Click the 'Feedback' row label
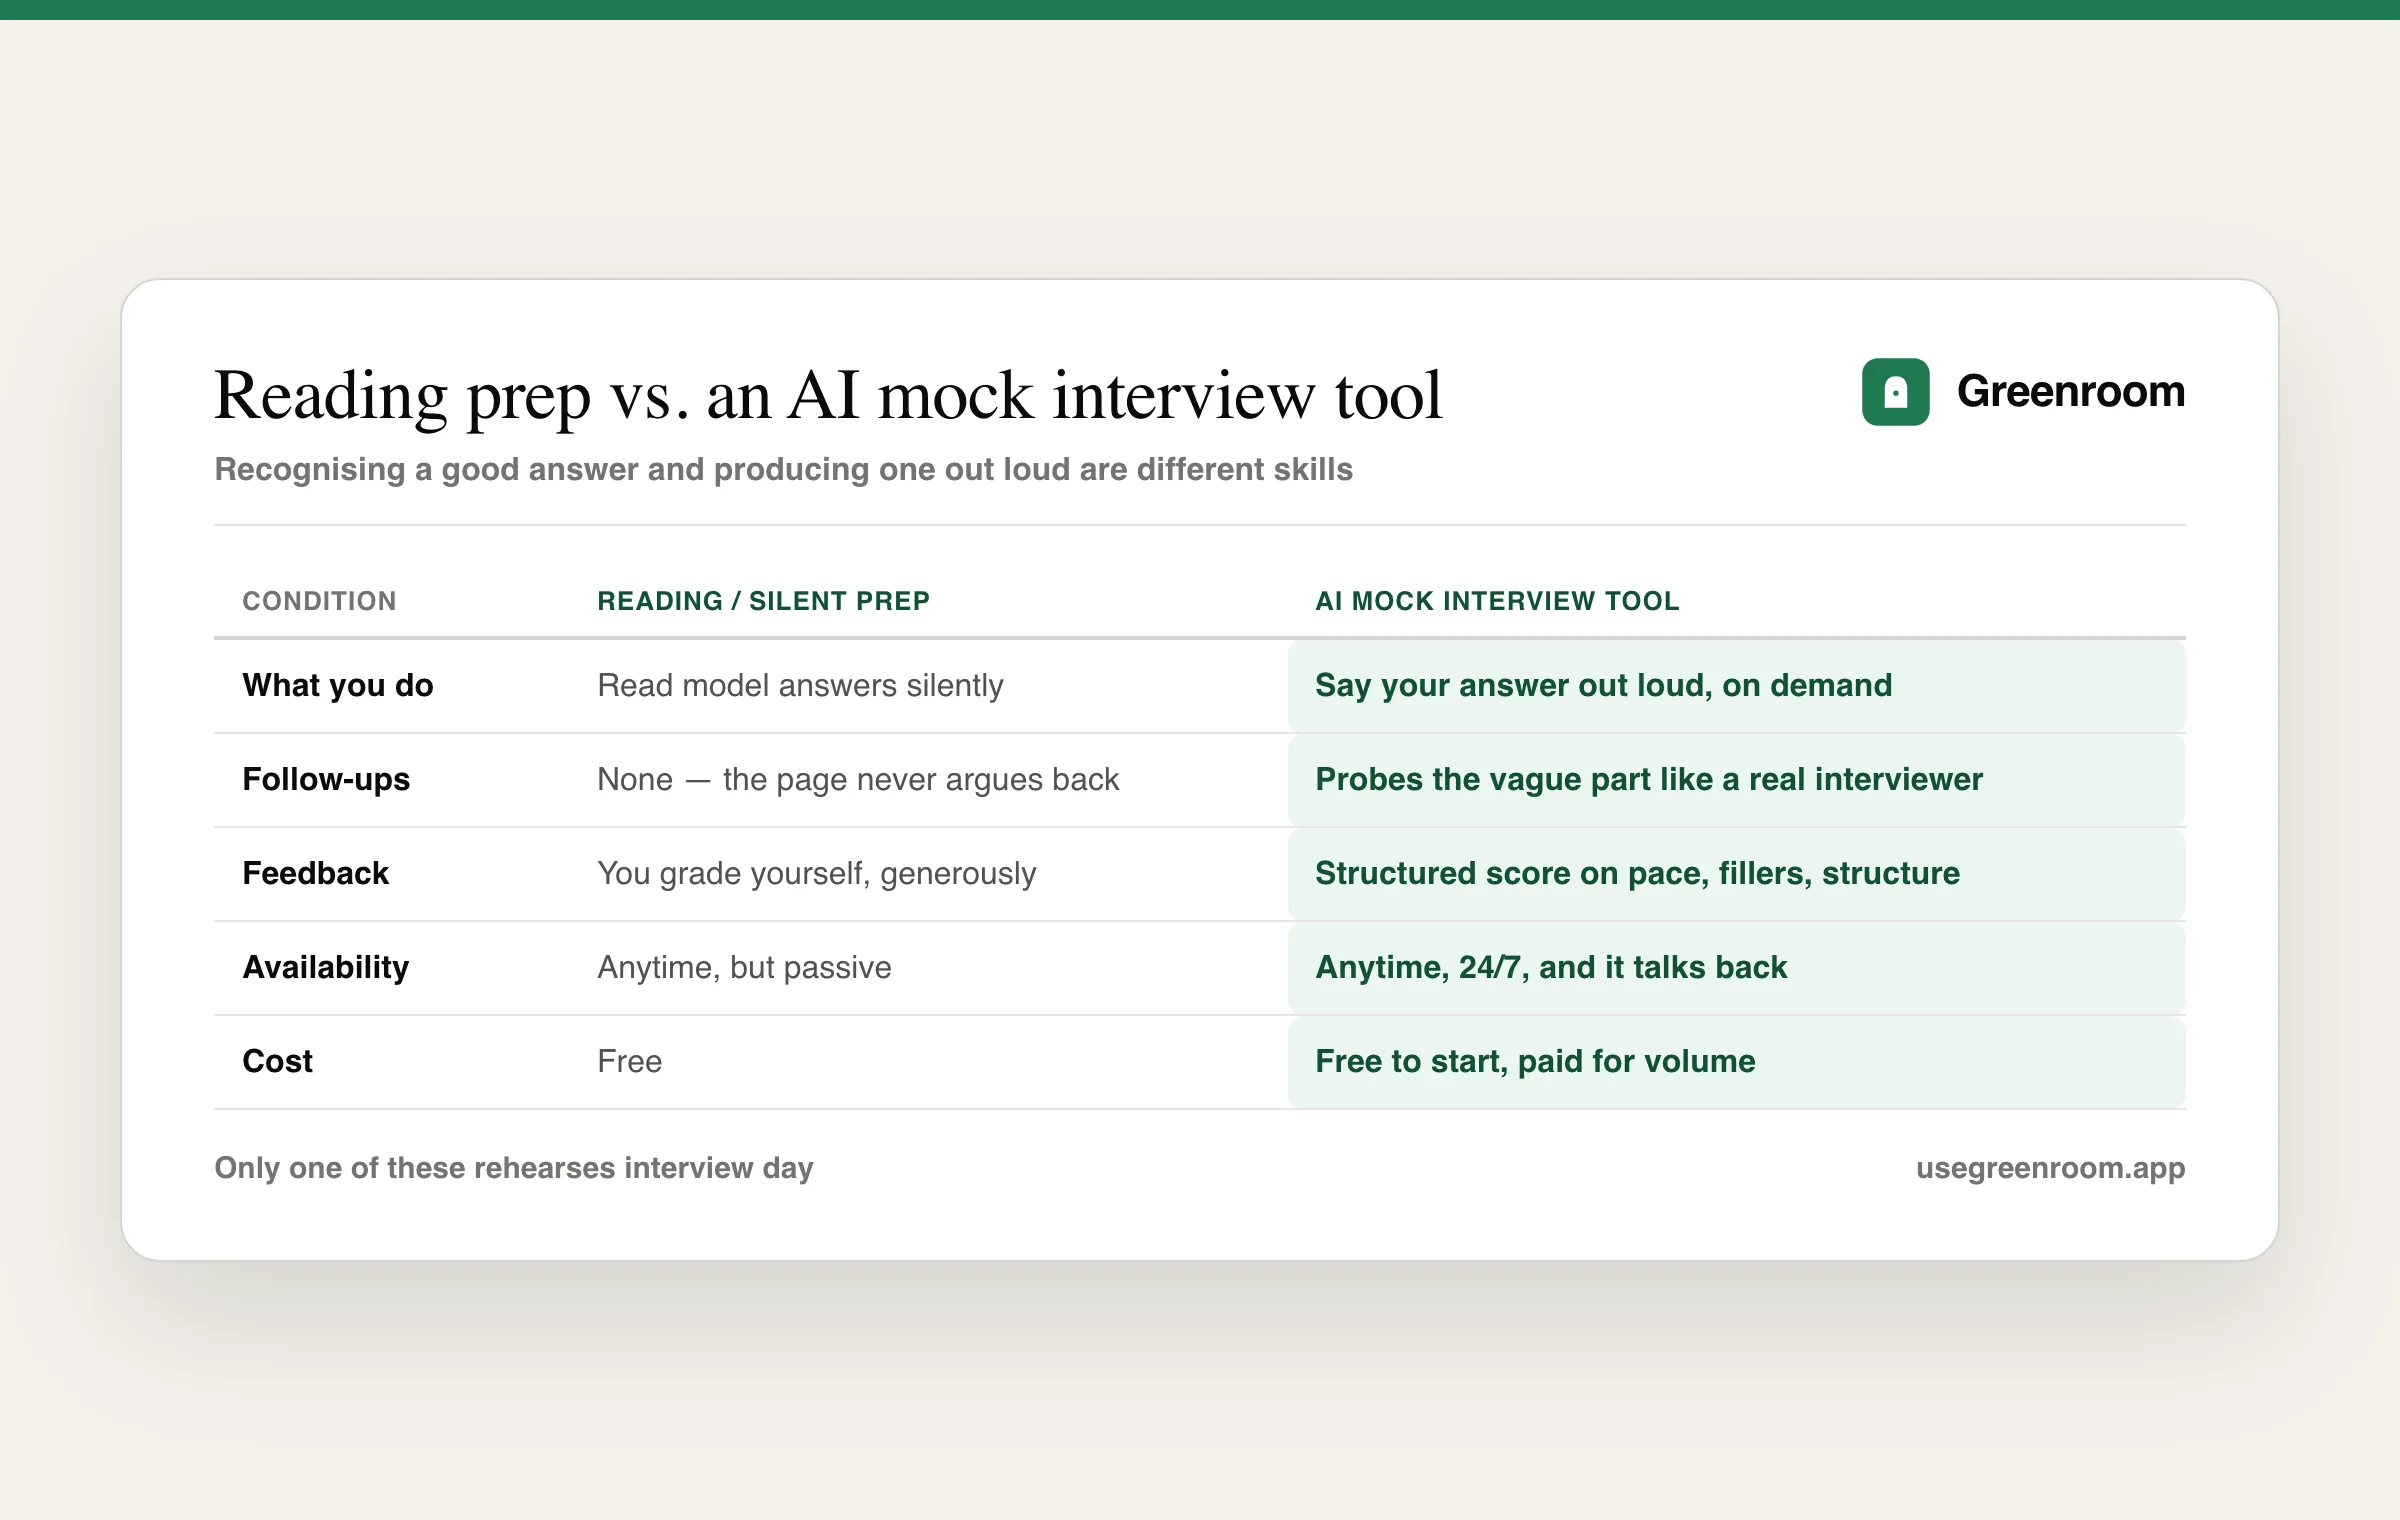 coord(315,873)
